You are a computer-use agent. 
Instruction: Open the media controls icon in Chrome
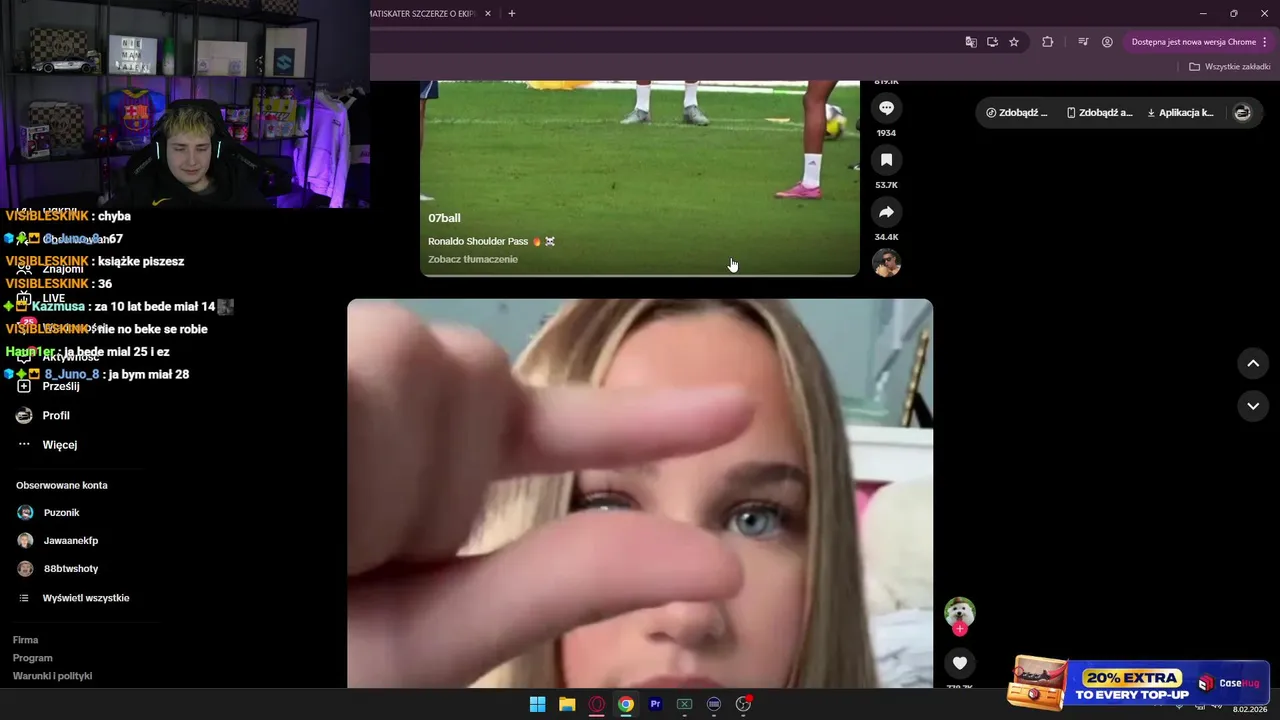click(1083, 42)
